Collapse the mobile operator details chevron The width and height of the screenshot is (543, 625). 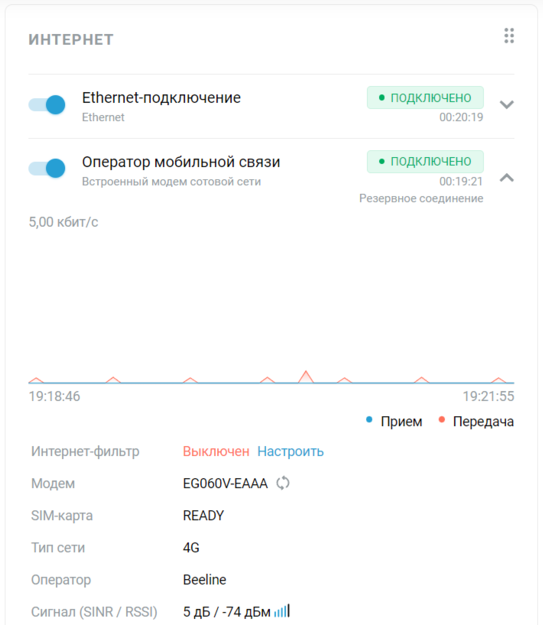tap(507, 178)
